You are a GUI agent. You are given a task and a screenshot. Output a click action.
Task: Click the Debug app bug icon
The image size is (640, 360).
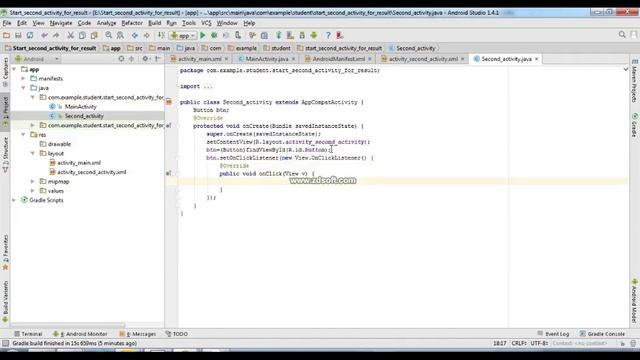pyautogui.click(x=214, y=36)
